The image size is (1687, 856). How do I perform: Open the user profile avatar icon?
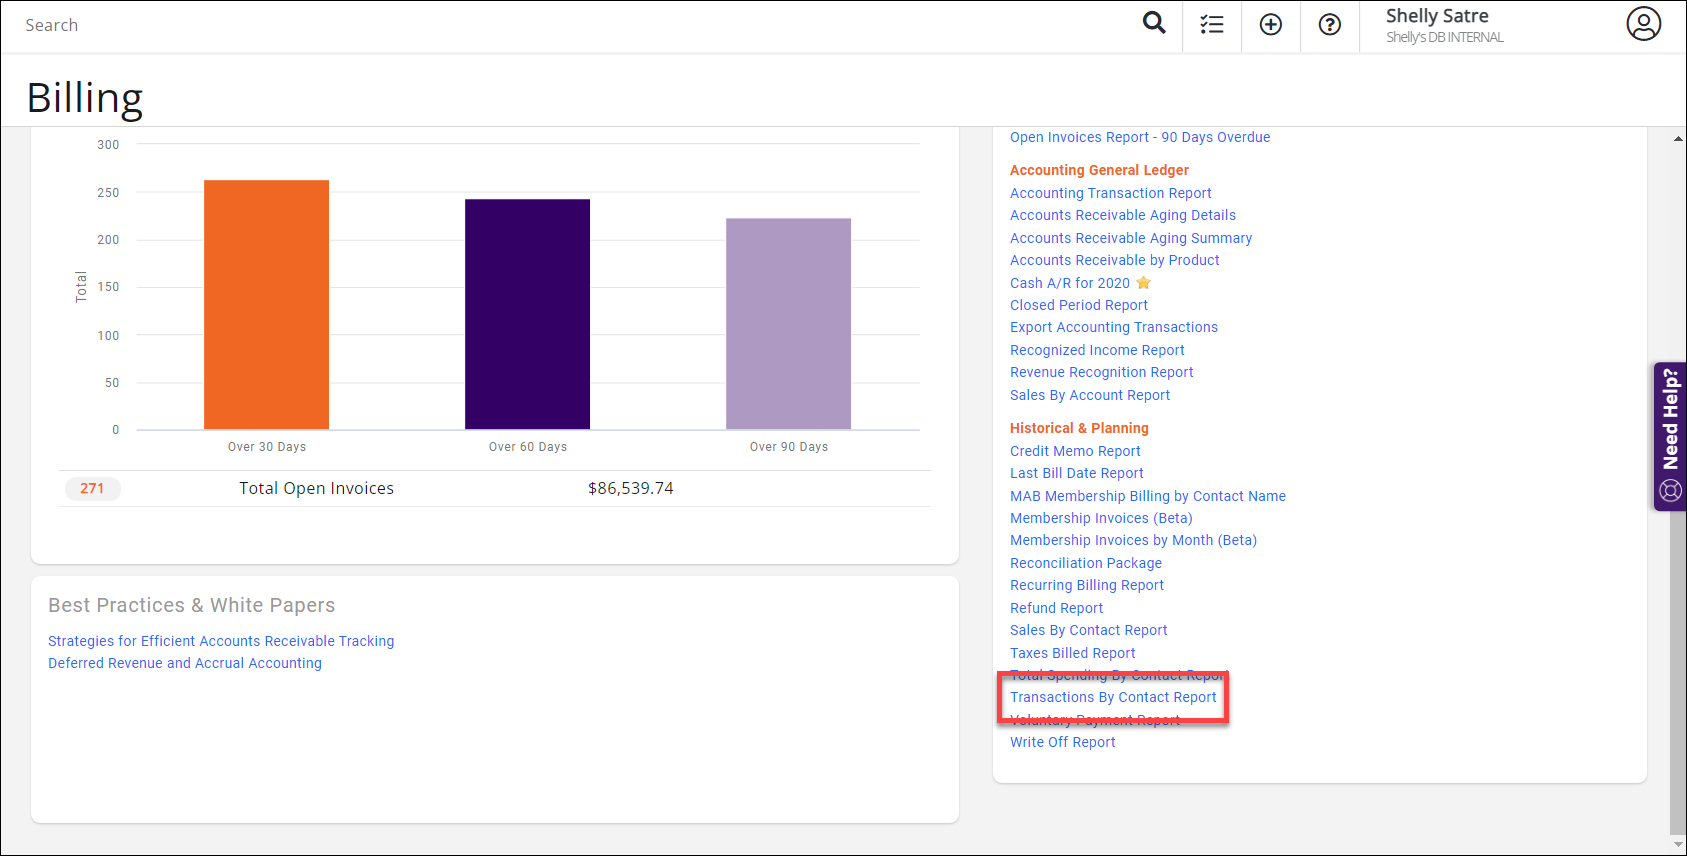(x=1643, y=24)
